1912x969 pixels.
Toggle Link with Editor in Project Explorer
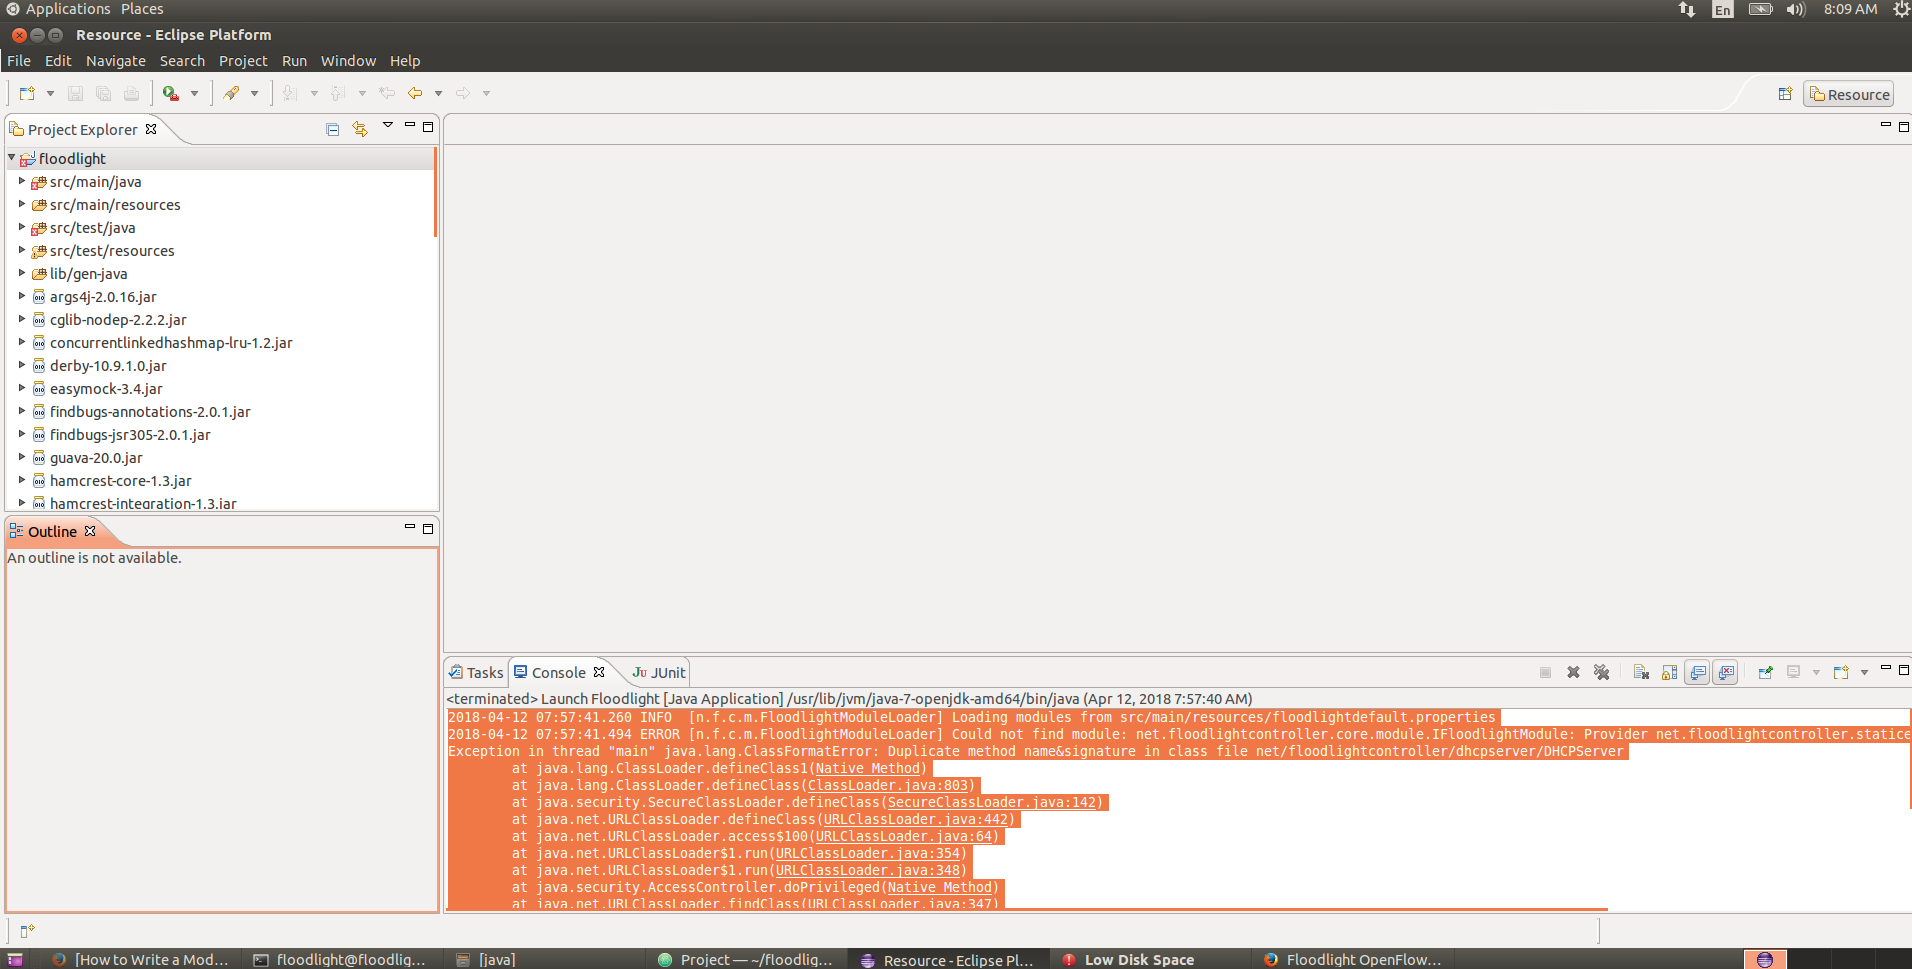click(x=359, y=130)
